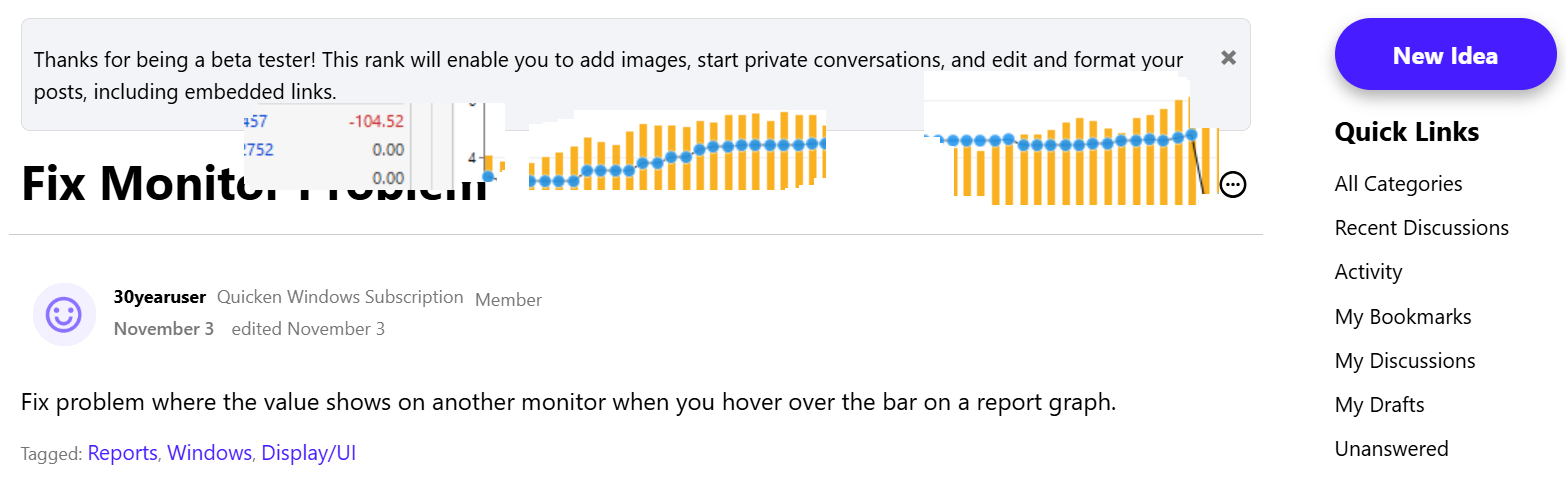Show Unanswered discussions quick link

point(1391,449)
